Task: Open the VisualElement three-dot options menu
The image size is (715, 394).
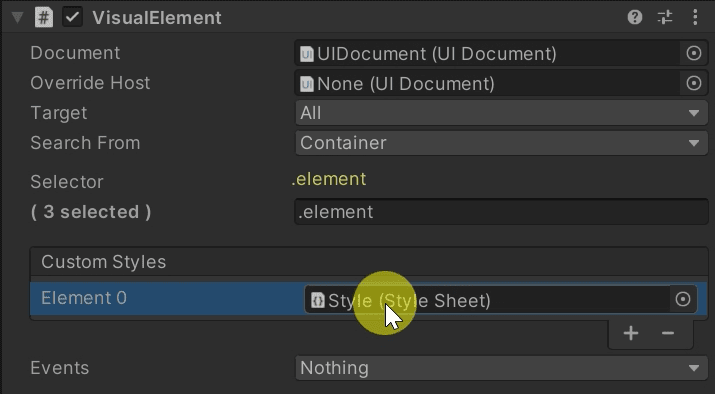Action: tap(695, 18)
